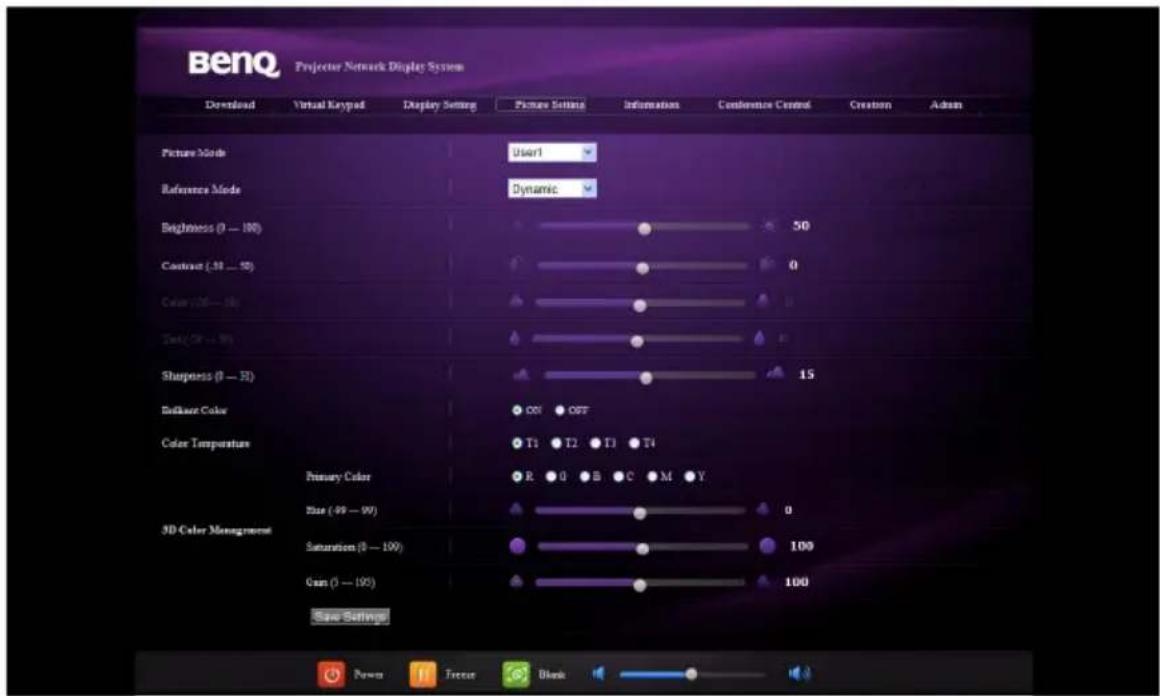The height and width of the screenshot is (696, 1160).
Task: Select color temperature T2
Action: point(556,443)
